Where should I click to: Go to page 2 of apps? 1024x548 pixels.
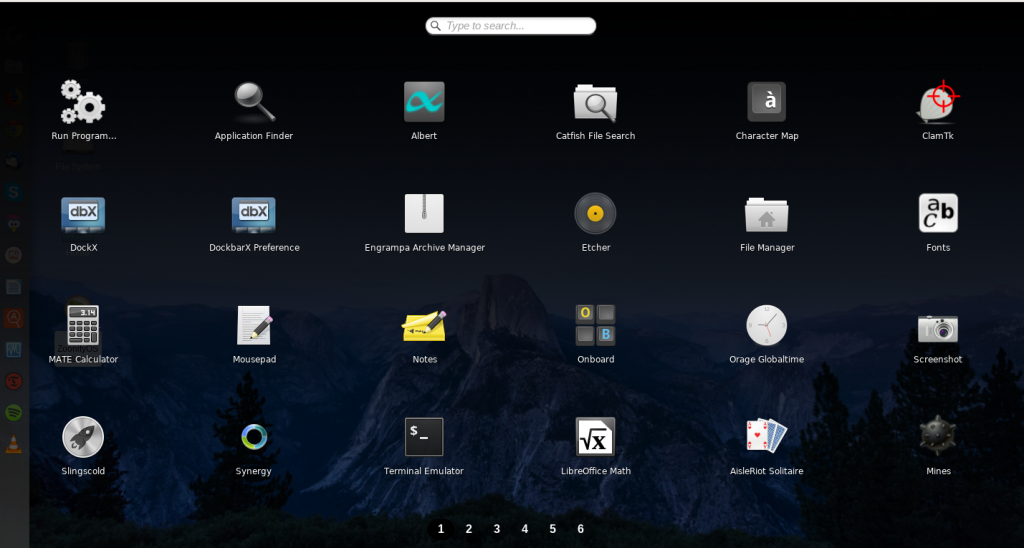[x=469, y=529]
